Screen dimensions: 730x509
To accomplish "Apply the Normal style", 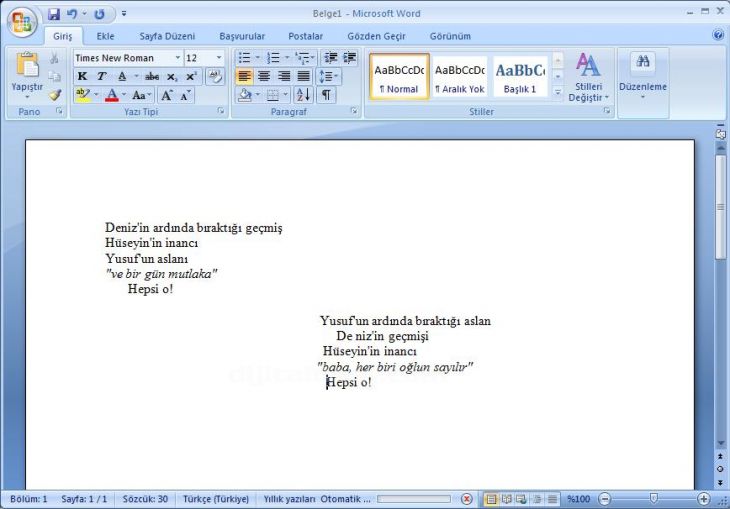I will [x=399, y=76].
